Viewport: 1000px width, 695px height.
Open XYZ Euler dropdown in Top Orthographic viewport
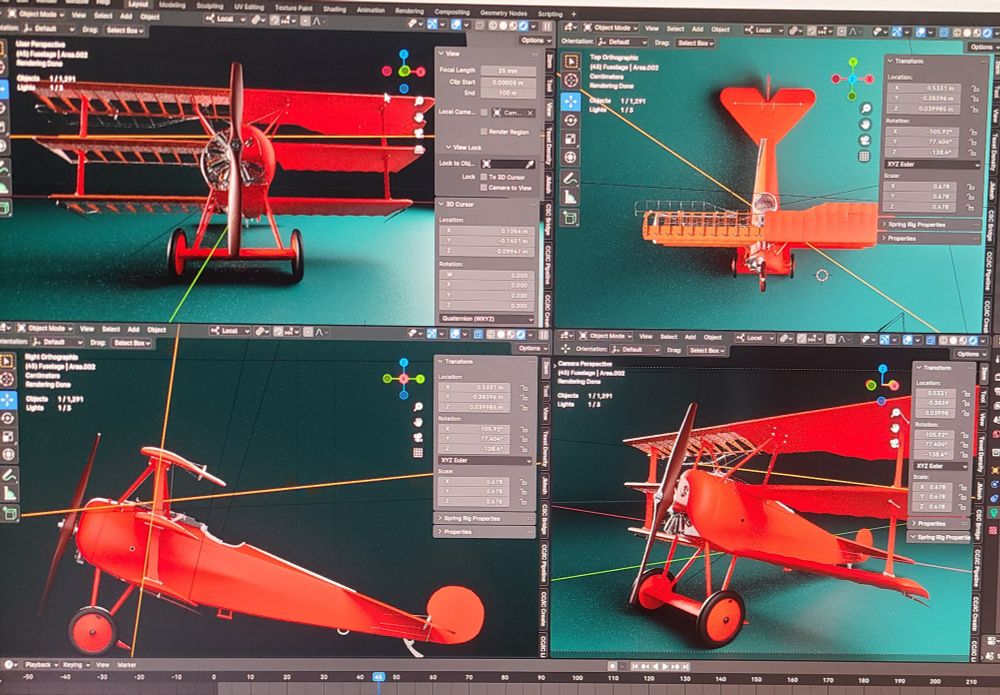[x=932, y=164]
